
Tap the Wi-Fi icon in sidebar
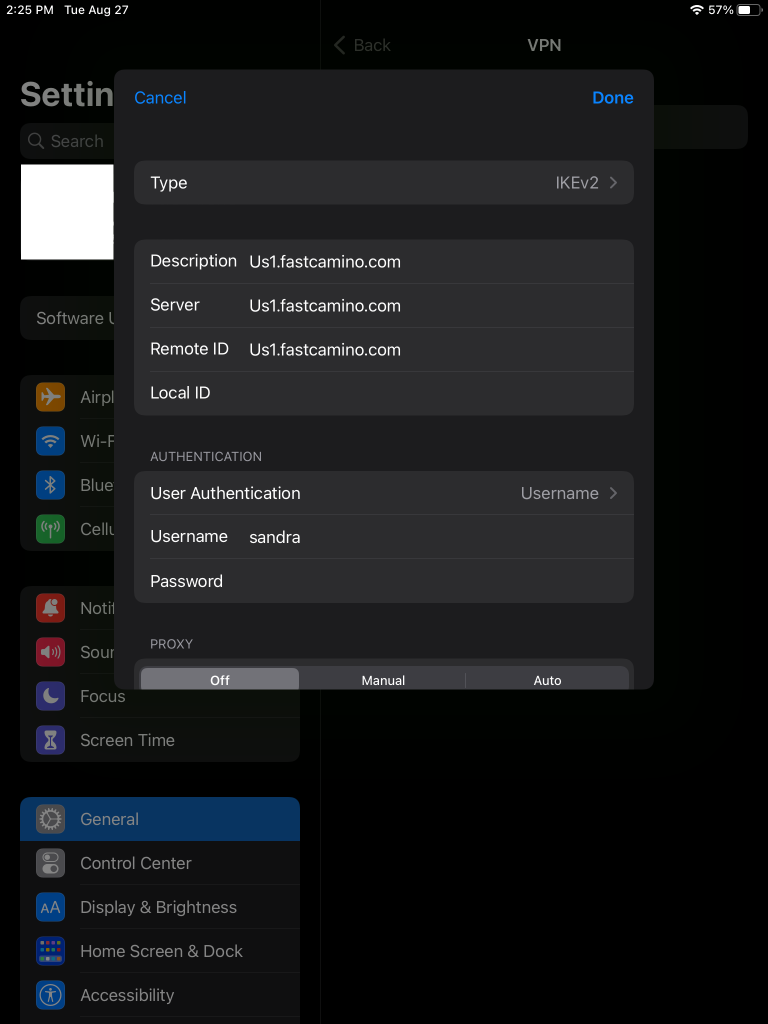[50, 441]
